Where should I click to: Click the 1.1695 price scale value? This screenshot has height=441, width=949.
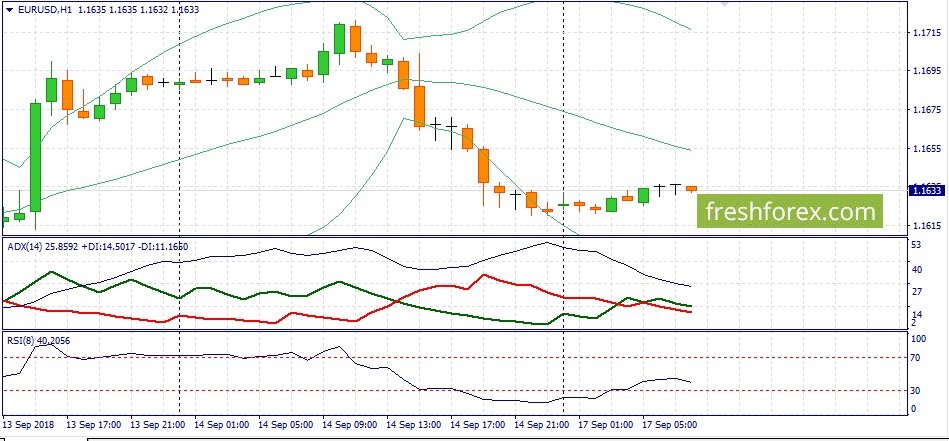(925, 71)
